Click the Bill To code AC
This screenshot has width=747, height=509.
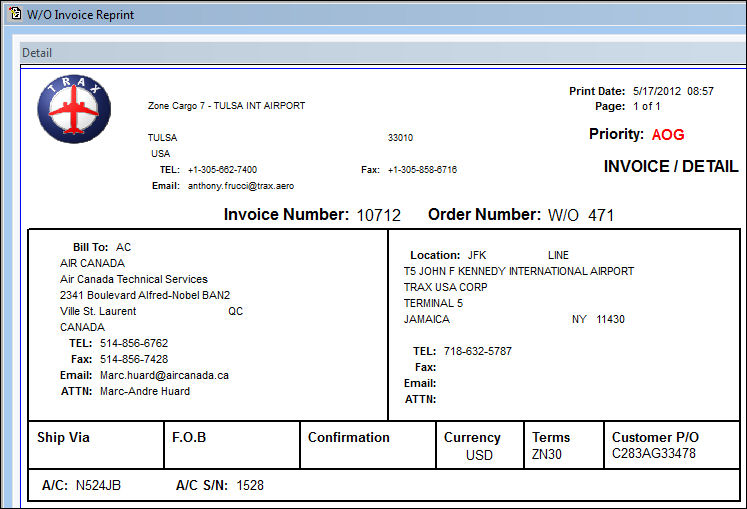[x=123, y=247]
